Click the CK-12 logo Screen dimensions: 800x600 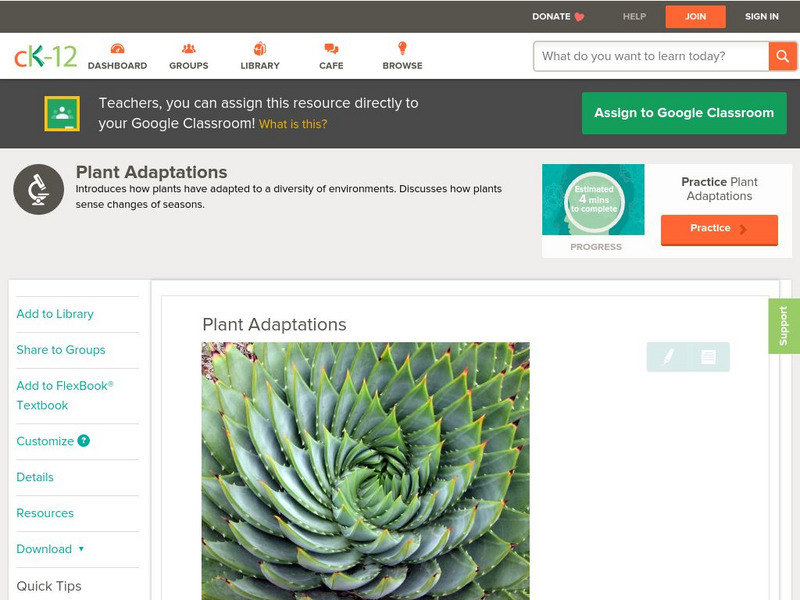[x=45, y=56]
